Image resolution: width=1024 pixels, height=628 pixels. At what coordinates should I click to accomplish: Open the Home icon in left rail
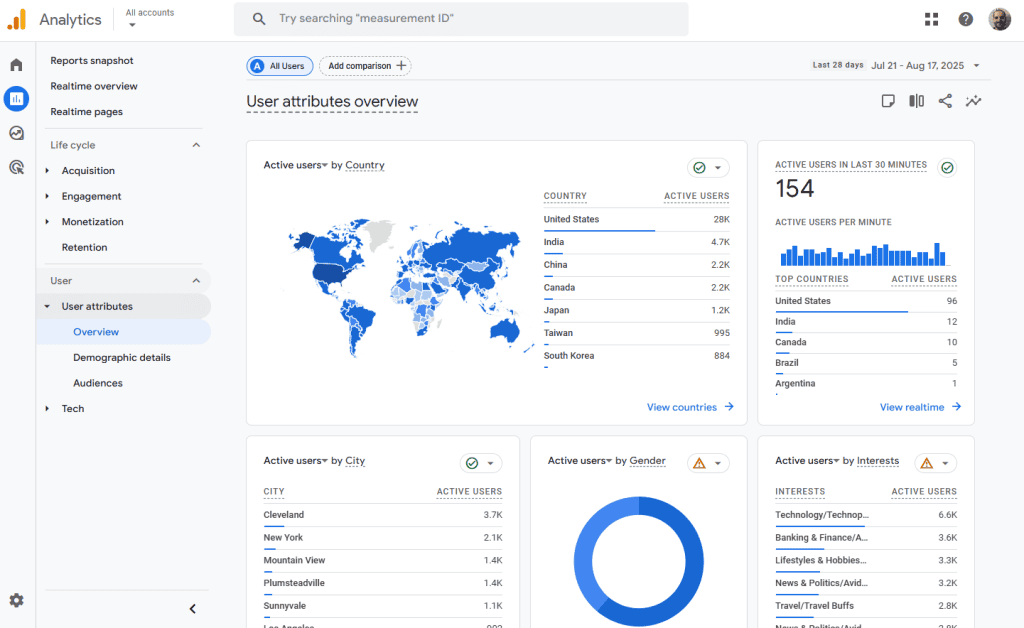pyautogui.click(x=16, y=65)
